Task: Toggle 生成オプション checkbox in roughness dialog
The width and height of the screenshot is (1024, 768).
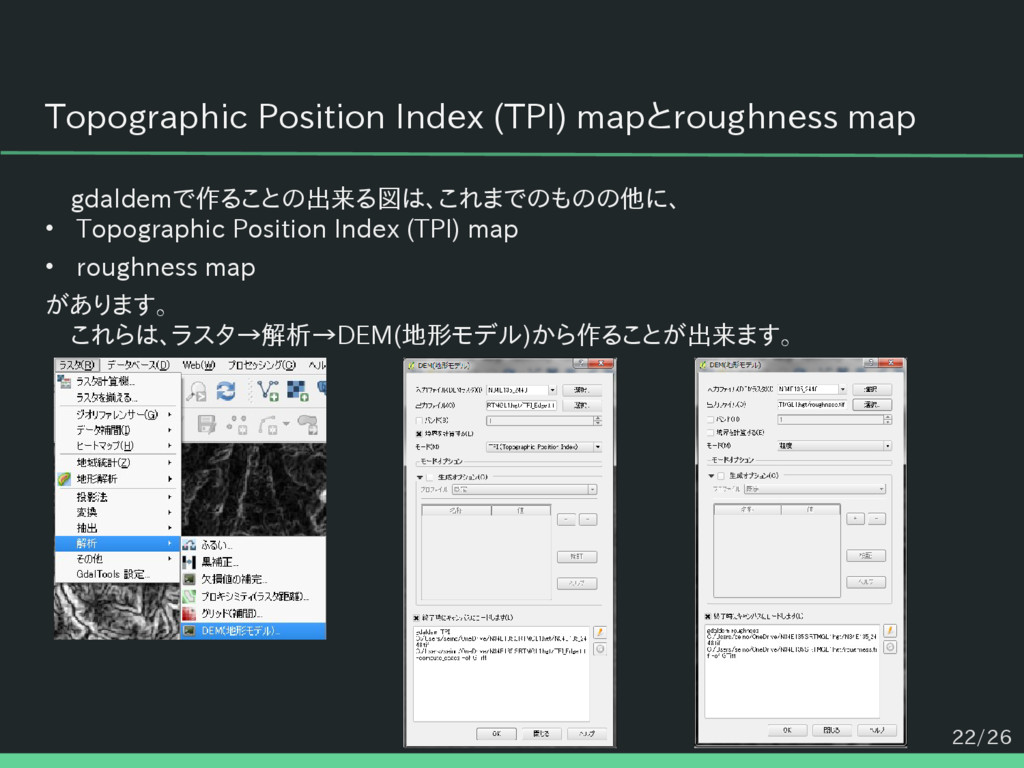Action: [x=722, y=476]
